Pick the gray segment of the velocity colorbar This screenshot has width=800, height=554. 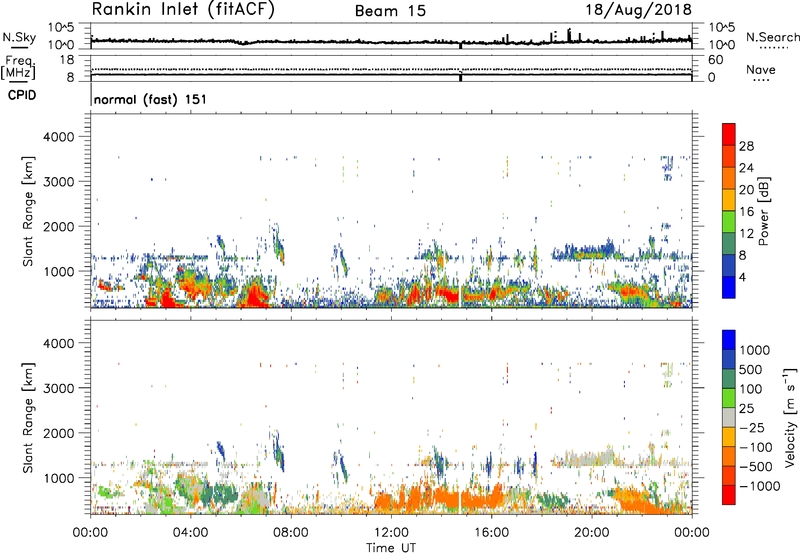point(729,417)
